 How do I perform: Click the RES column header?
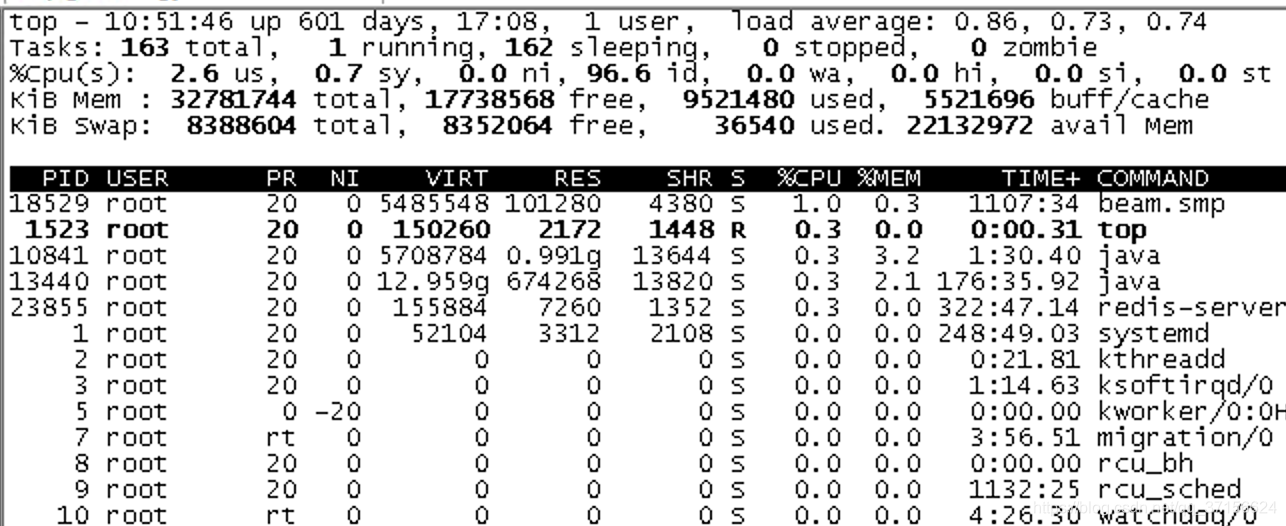pyautogui.click(x=577, y=179)
